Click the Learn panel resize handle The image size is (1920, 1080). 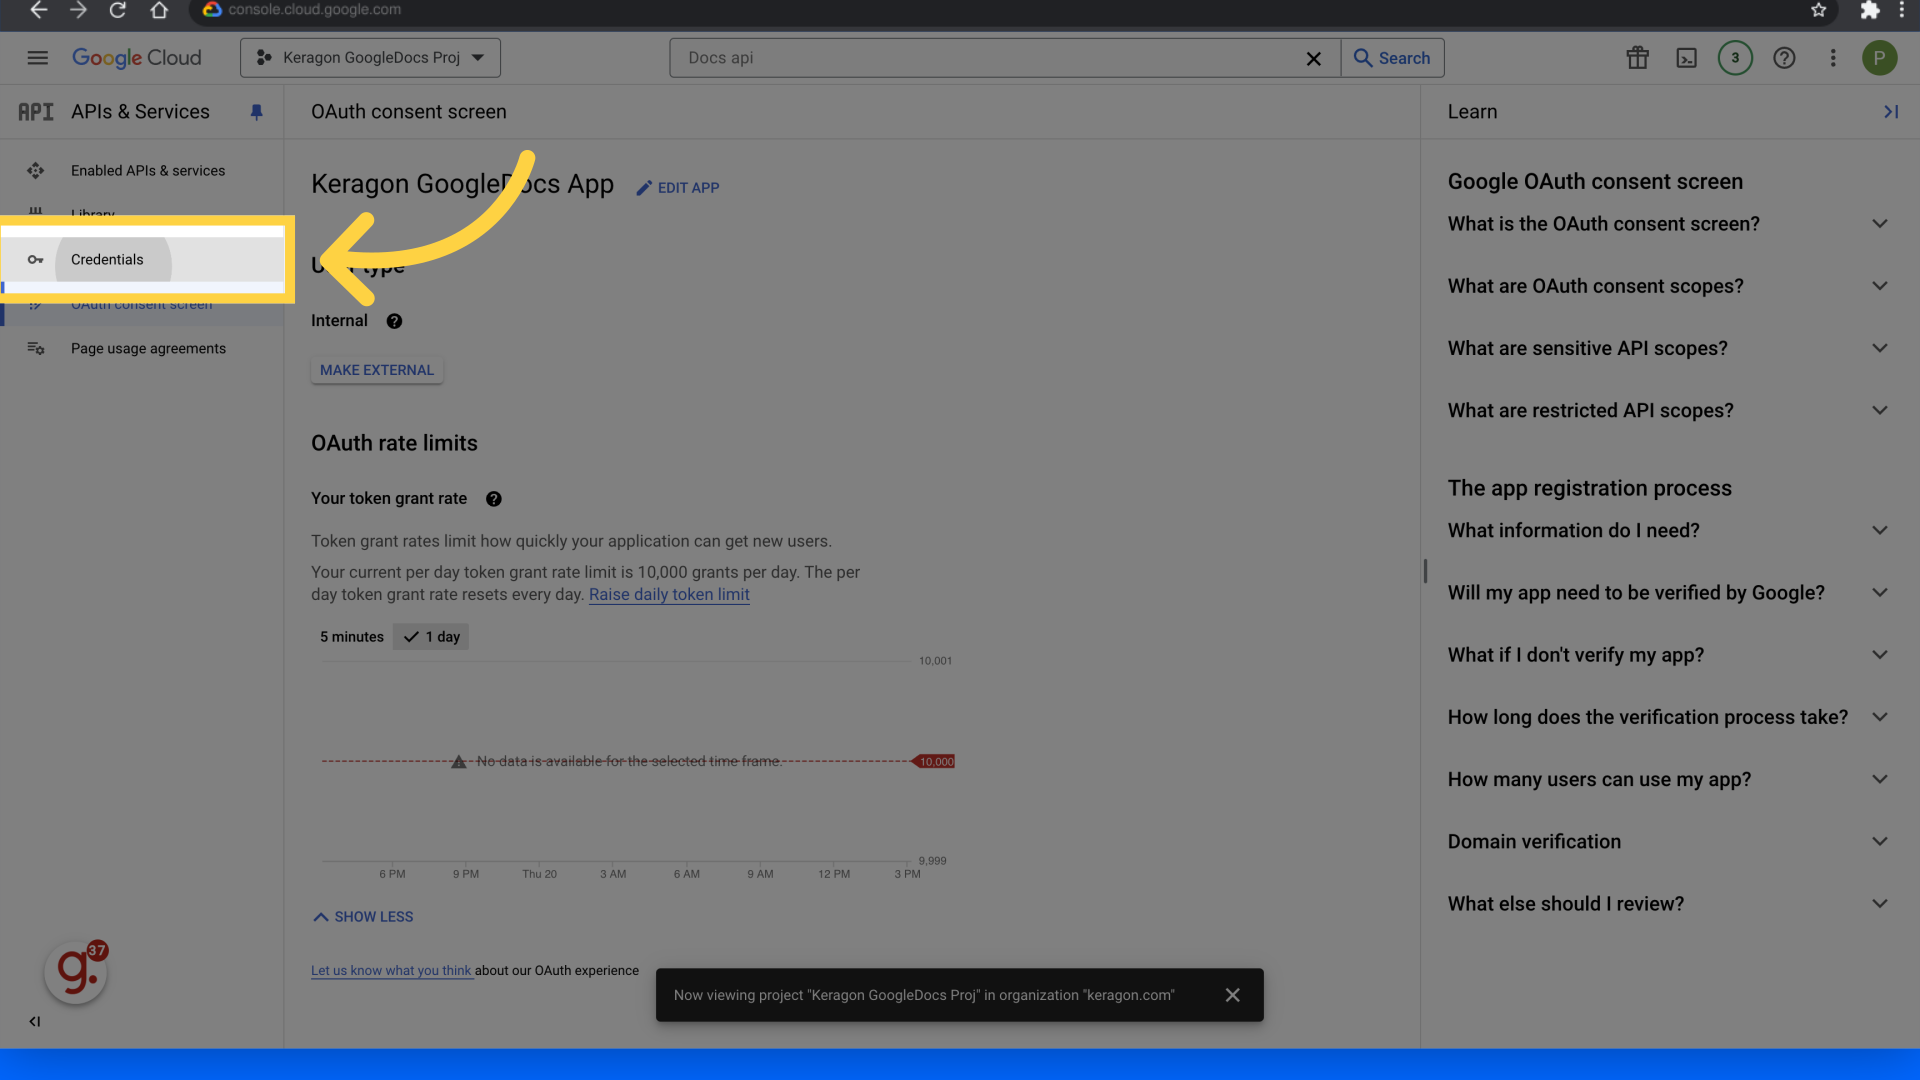coord(1425,571)
